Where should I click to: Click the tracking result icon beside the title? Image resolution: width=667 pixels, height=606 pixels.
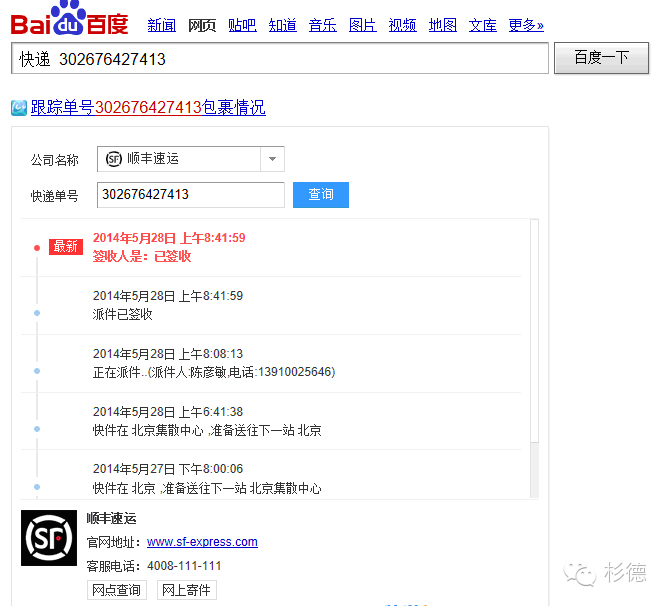(19, 108)
